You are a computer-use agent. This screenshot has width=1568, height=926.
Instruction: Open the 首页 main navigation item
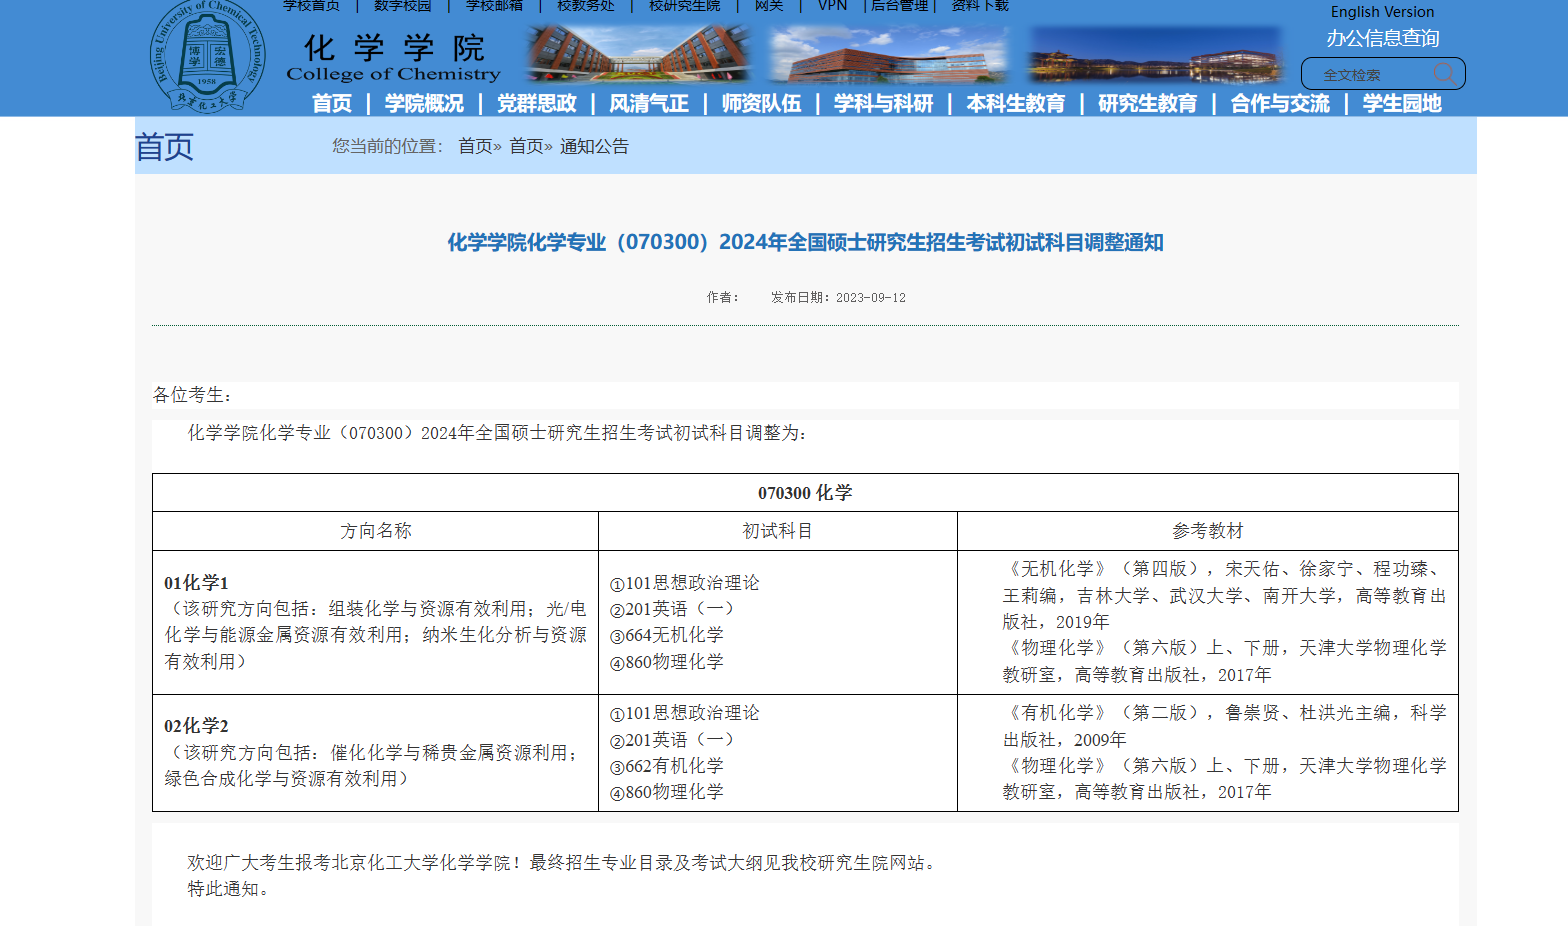pos(332,103)
